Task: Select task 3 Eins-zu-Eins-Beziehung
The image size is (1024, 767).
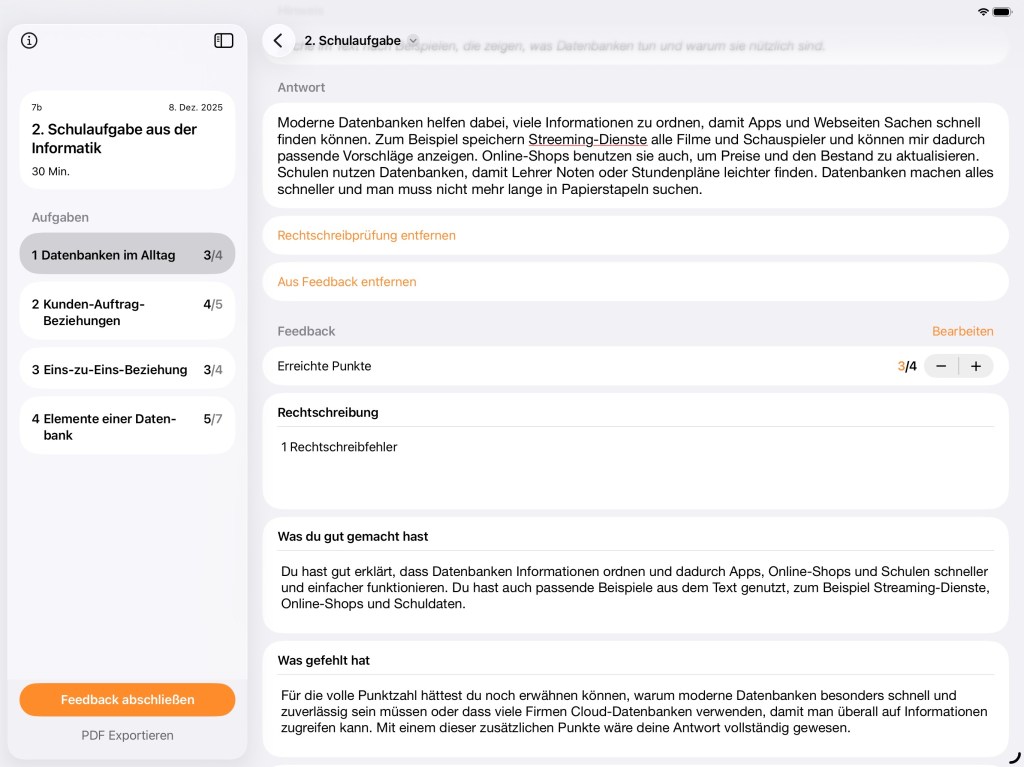Action: click(127, 369)
